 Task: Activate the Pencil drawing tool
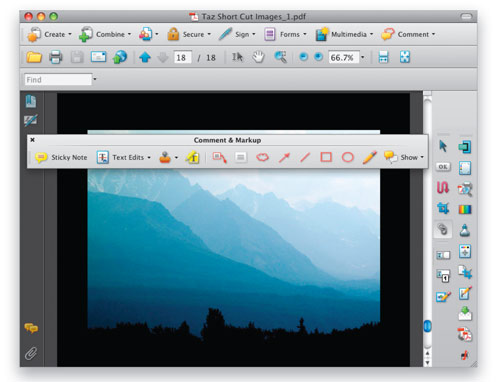[x=370, y=157]
